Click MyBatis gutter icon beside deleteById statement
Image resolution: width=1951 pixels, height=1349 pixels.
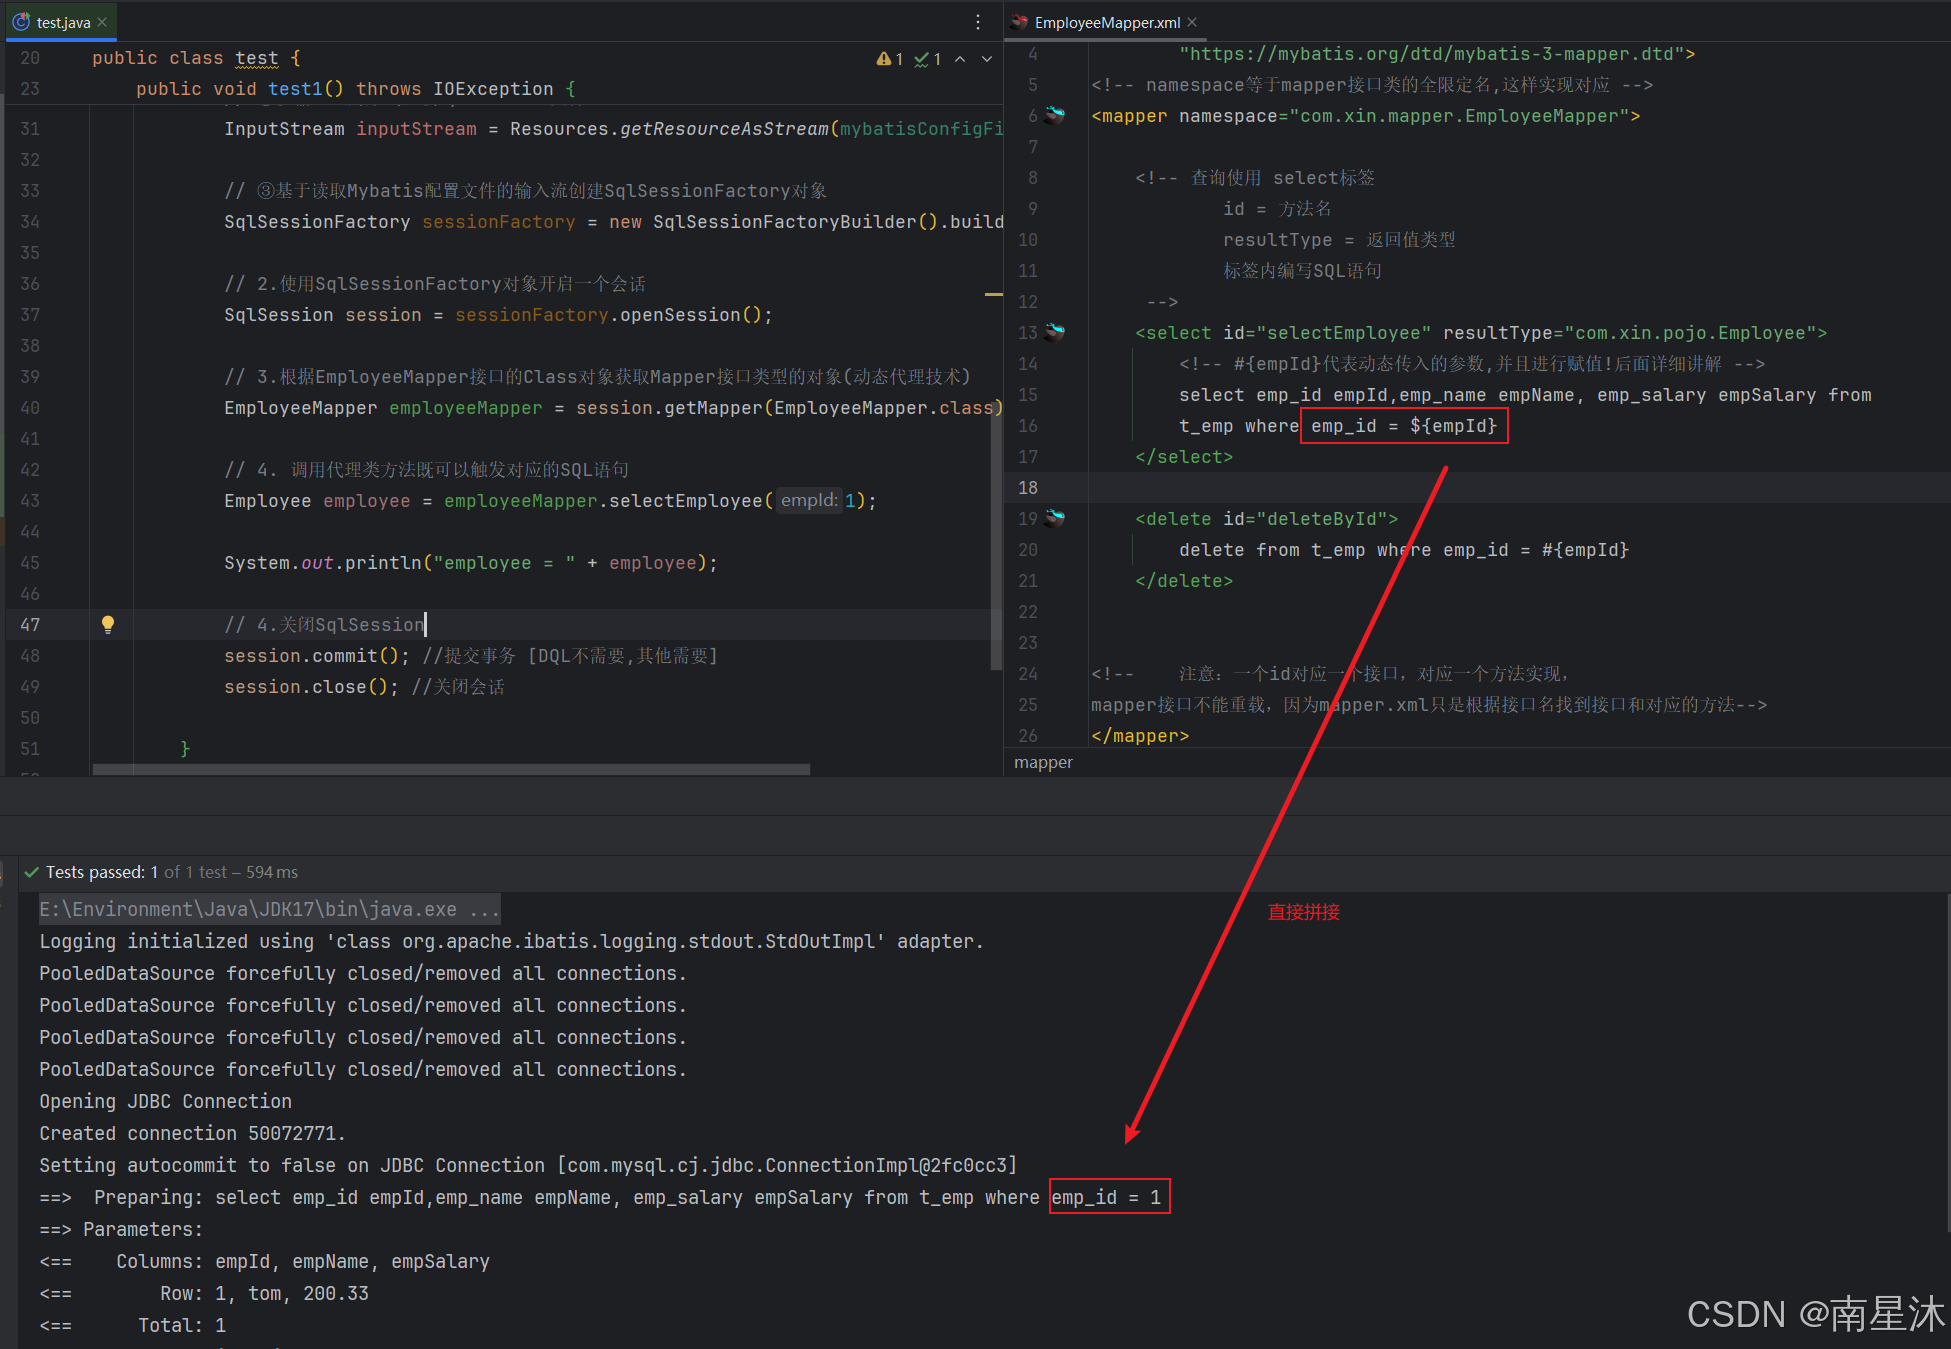pyautogui.click(x=1055, y=518)
